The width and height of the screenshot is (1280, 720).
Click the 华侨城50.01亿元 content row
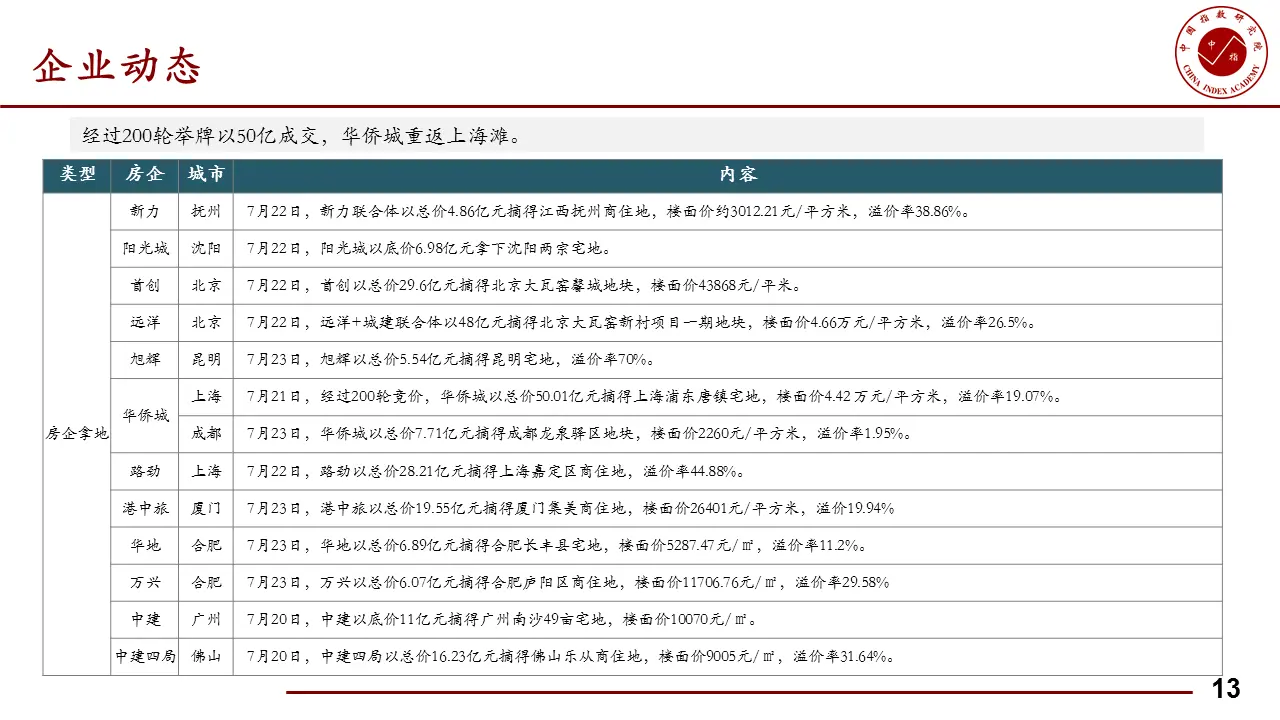point(728,397)
